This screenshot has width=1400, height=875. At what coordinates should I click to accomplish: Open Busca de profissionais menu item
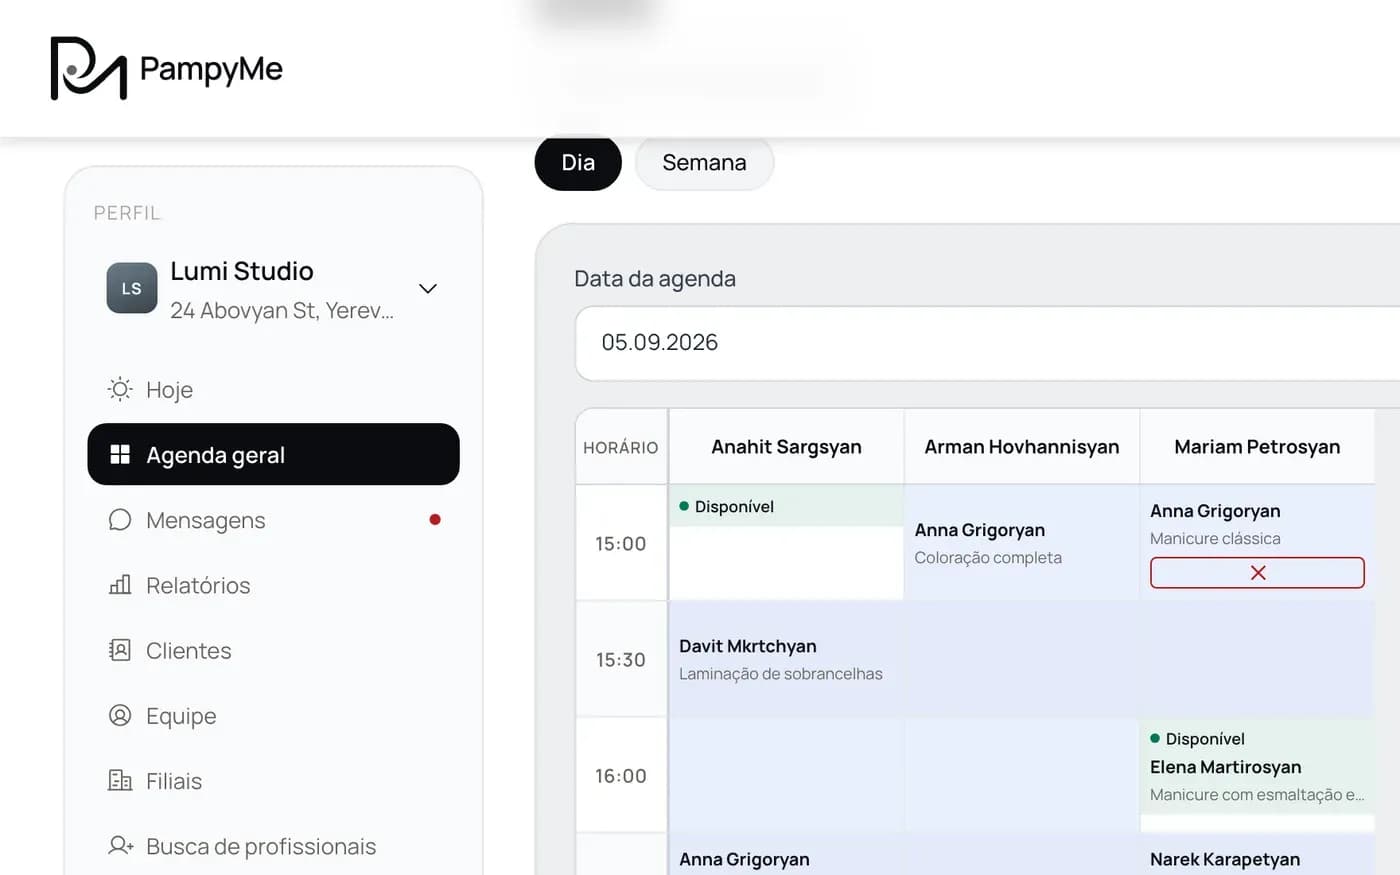pos(273,846)
